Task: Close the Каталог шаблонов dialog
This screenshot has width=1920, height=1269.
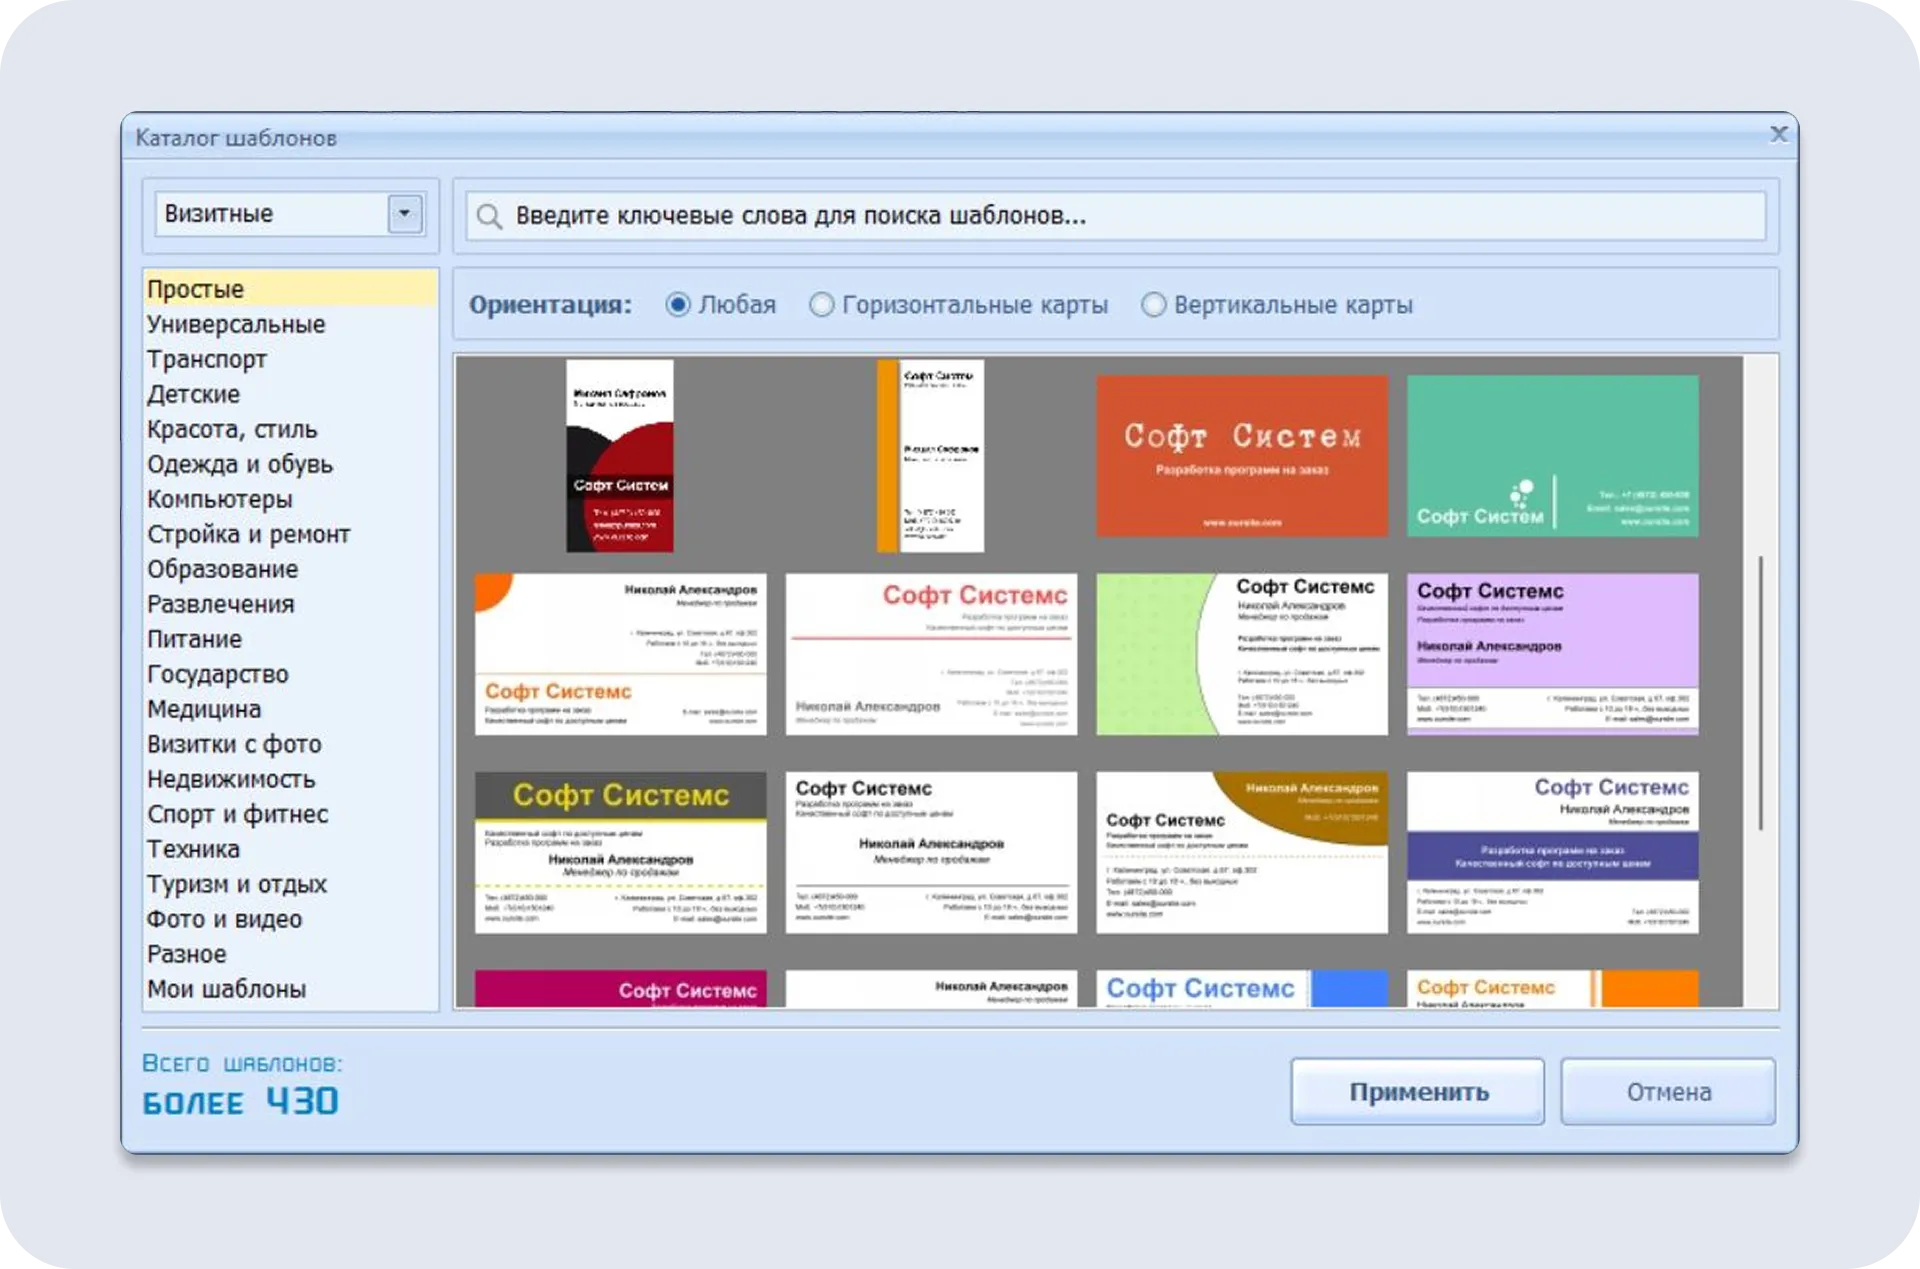Action: click(x=1778, y=134)
